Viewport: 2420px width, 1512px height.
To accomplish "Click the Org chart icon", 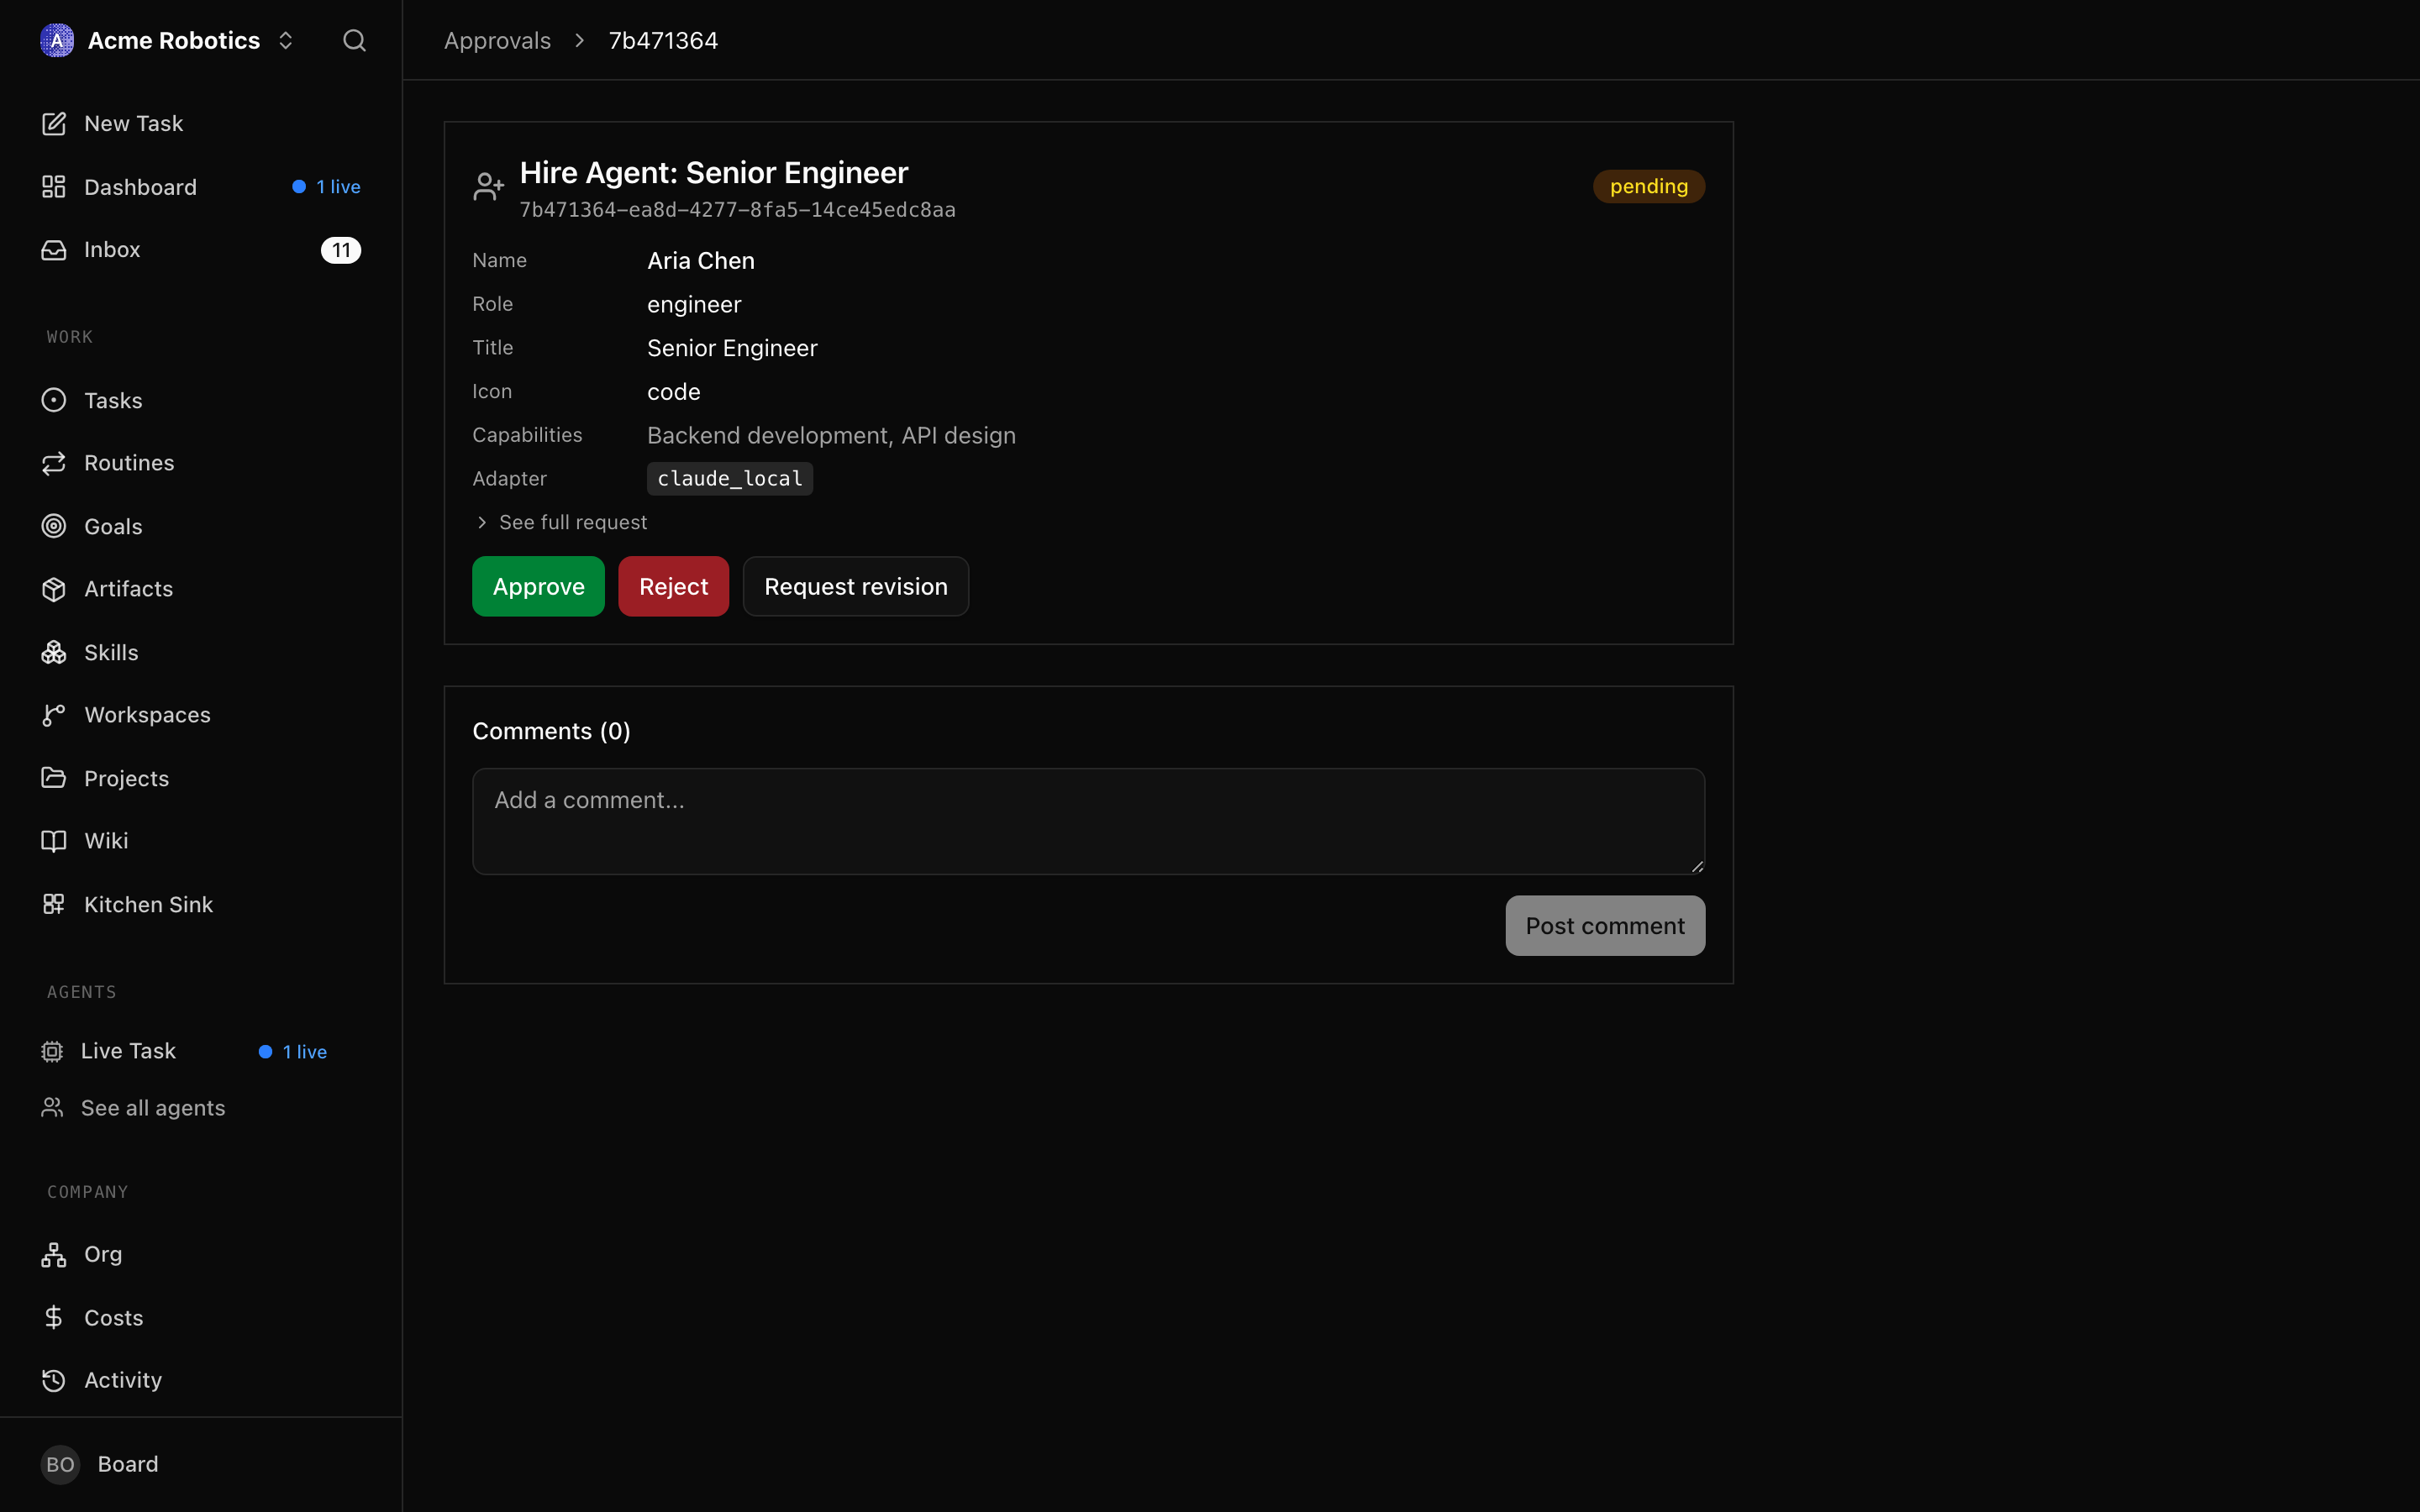I will (x=54, y=1254).
